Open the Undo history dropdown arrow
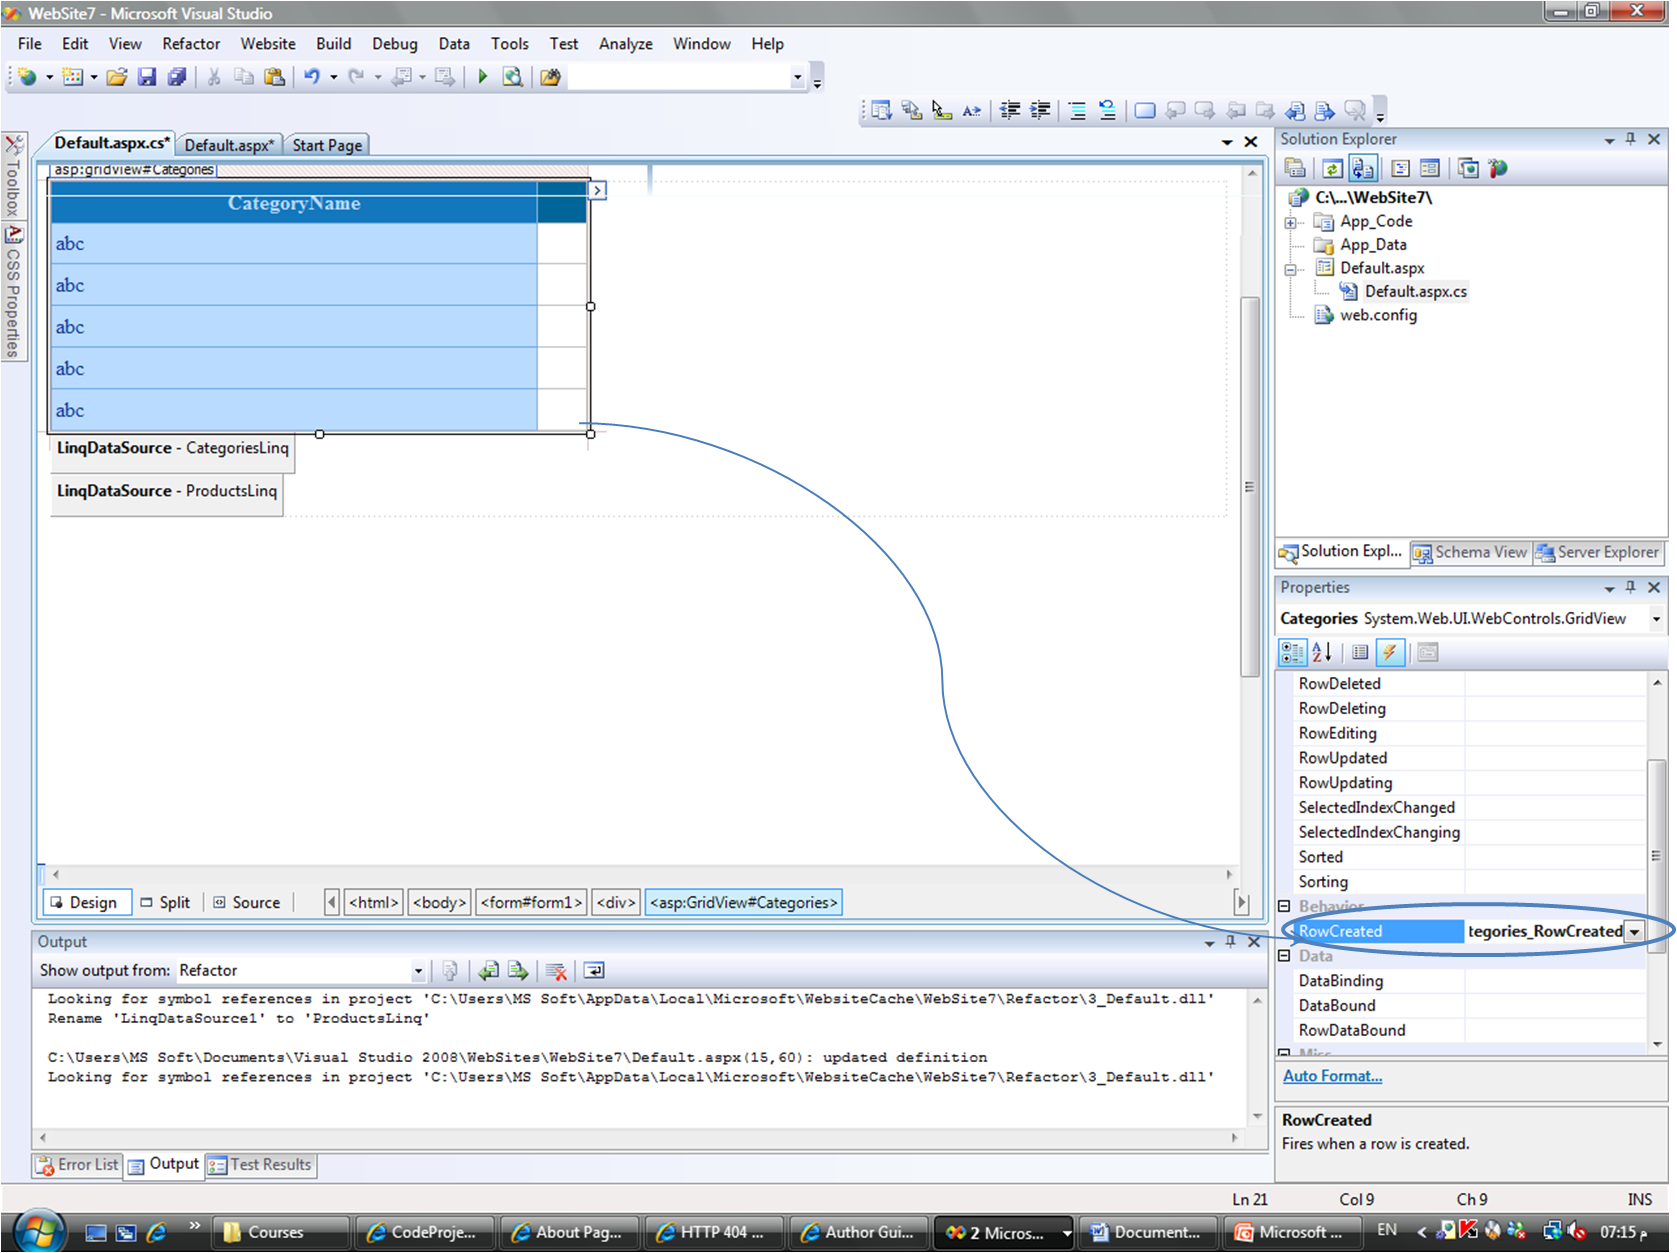Image resolution: width=1677 pixels, height=1253 pixels. click(x=334, y=77)
